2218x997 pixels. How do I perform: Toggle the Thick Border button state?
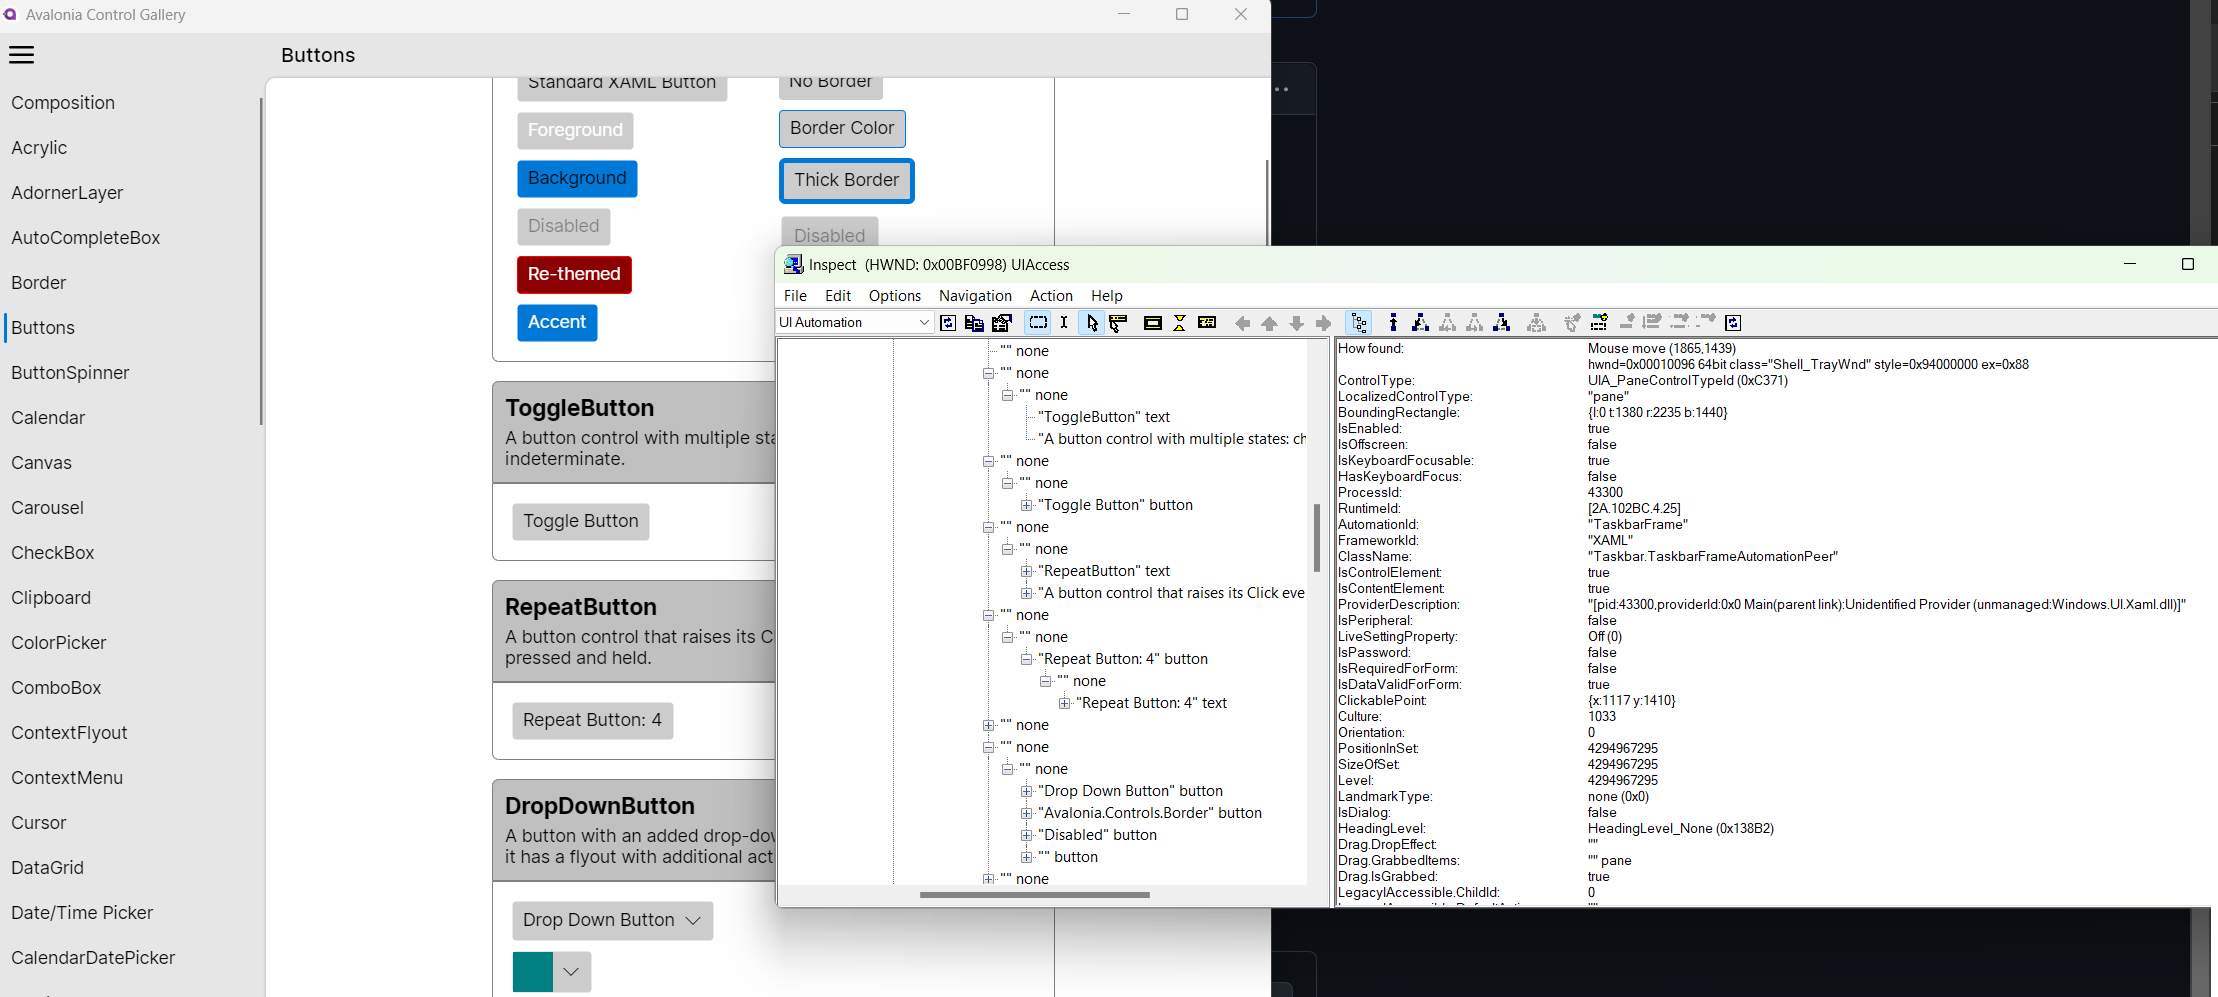846,181
